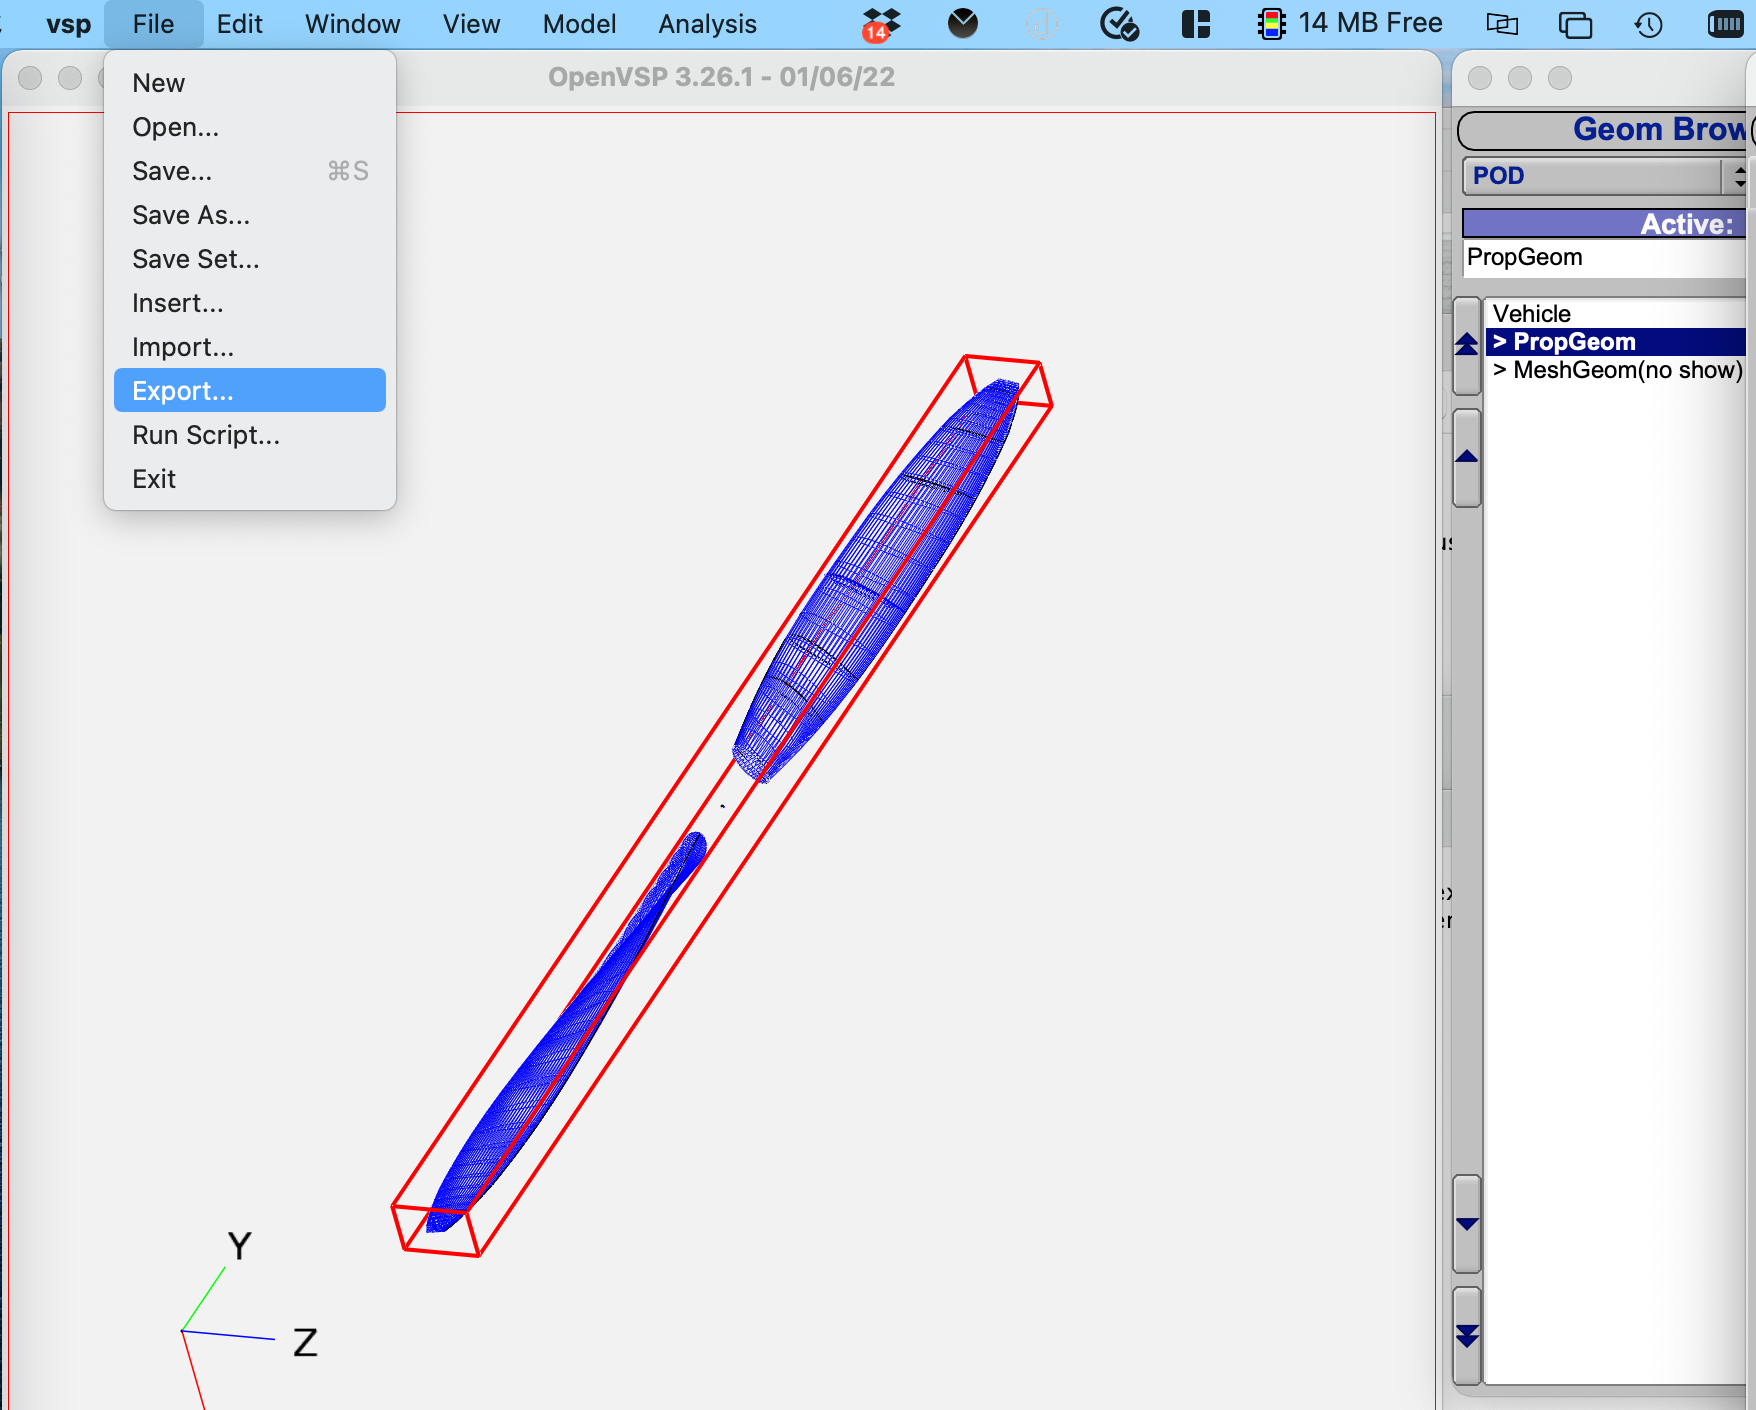Click the circular checkmark icon in menu bar
The width and height of the screenshot is (1756, 1410).
point(1118,24)
